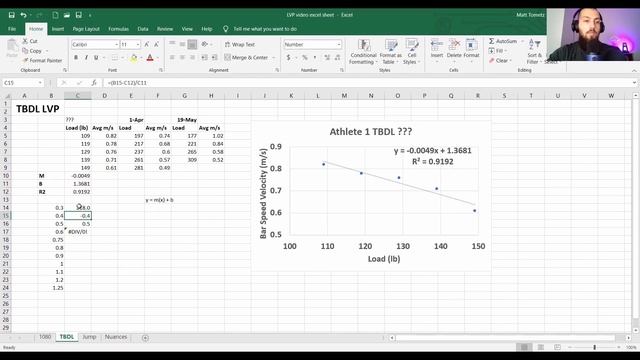
Task: Align text to the left
Action: pos(172,58)
